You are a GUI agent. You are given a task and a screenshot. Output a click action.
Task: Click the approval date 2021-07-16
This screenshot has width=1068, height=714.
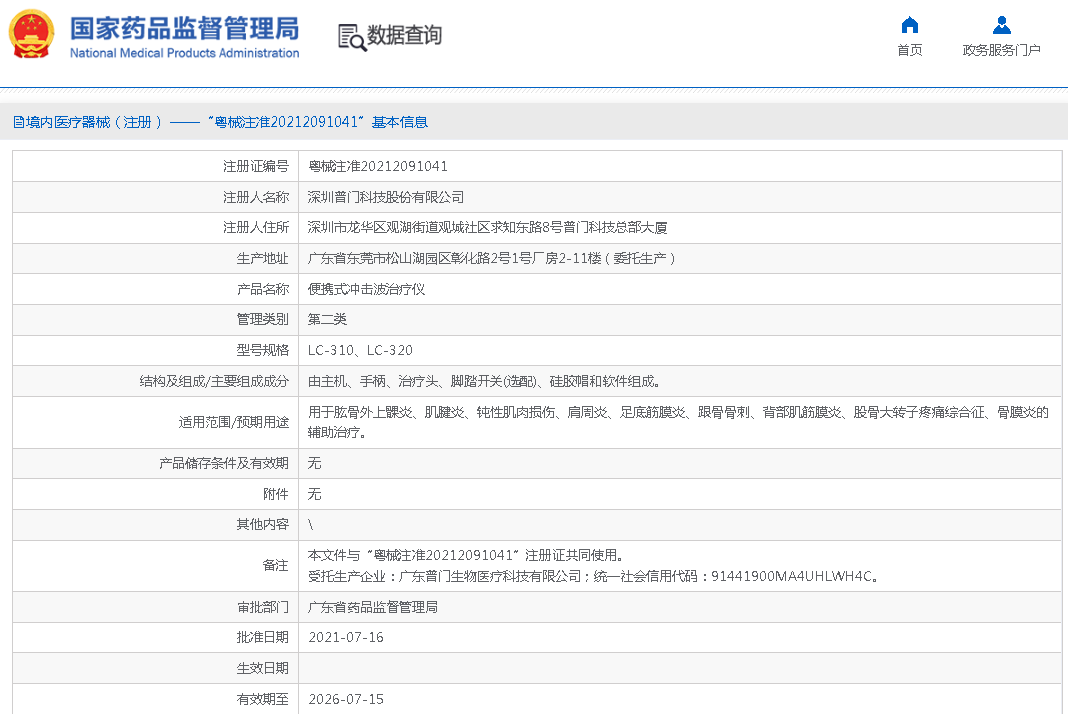[345, 637]
